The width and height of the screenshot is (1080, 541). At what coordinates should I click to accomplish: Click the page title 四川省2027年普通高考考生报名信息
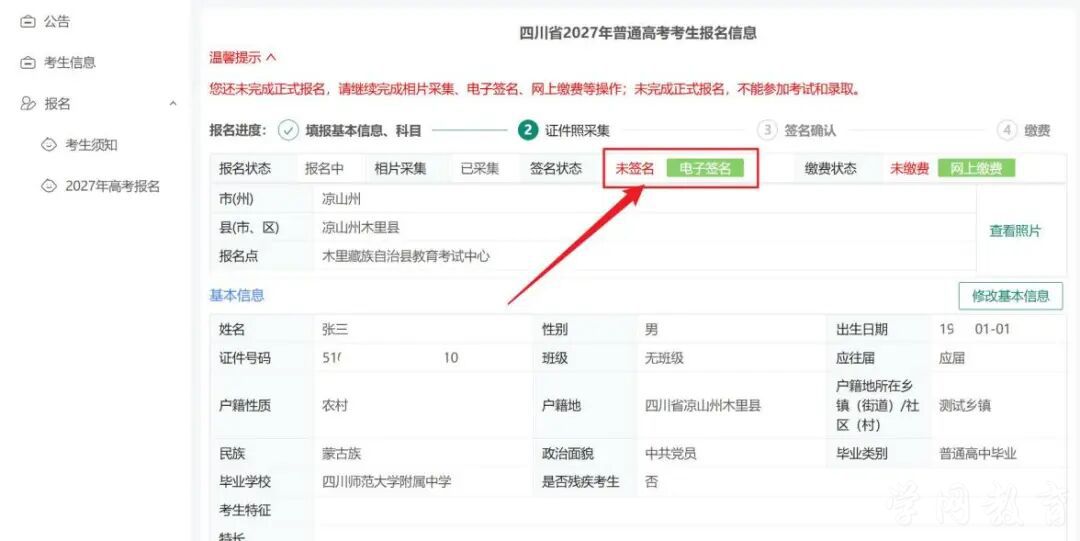[638, 32]
